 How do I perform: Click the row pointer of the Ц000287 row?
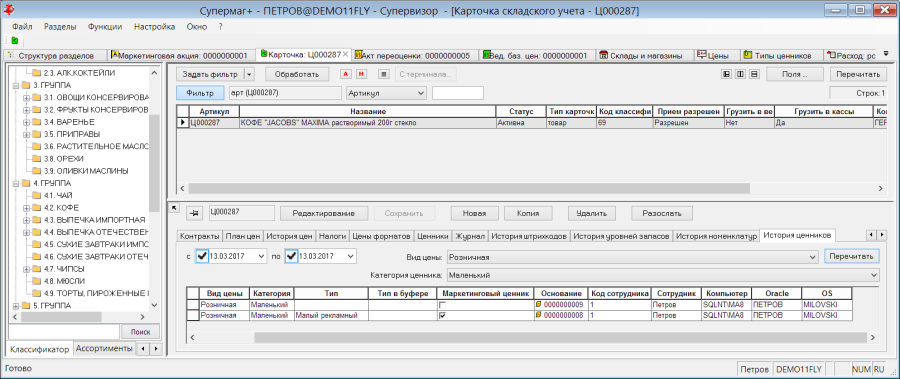pyautogui.click(x=183, y=122)
